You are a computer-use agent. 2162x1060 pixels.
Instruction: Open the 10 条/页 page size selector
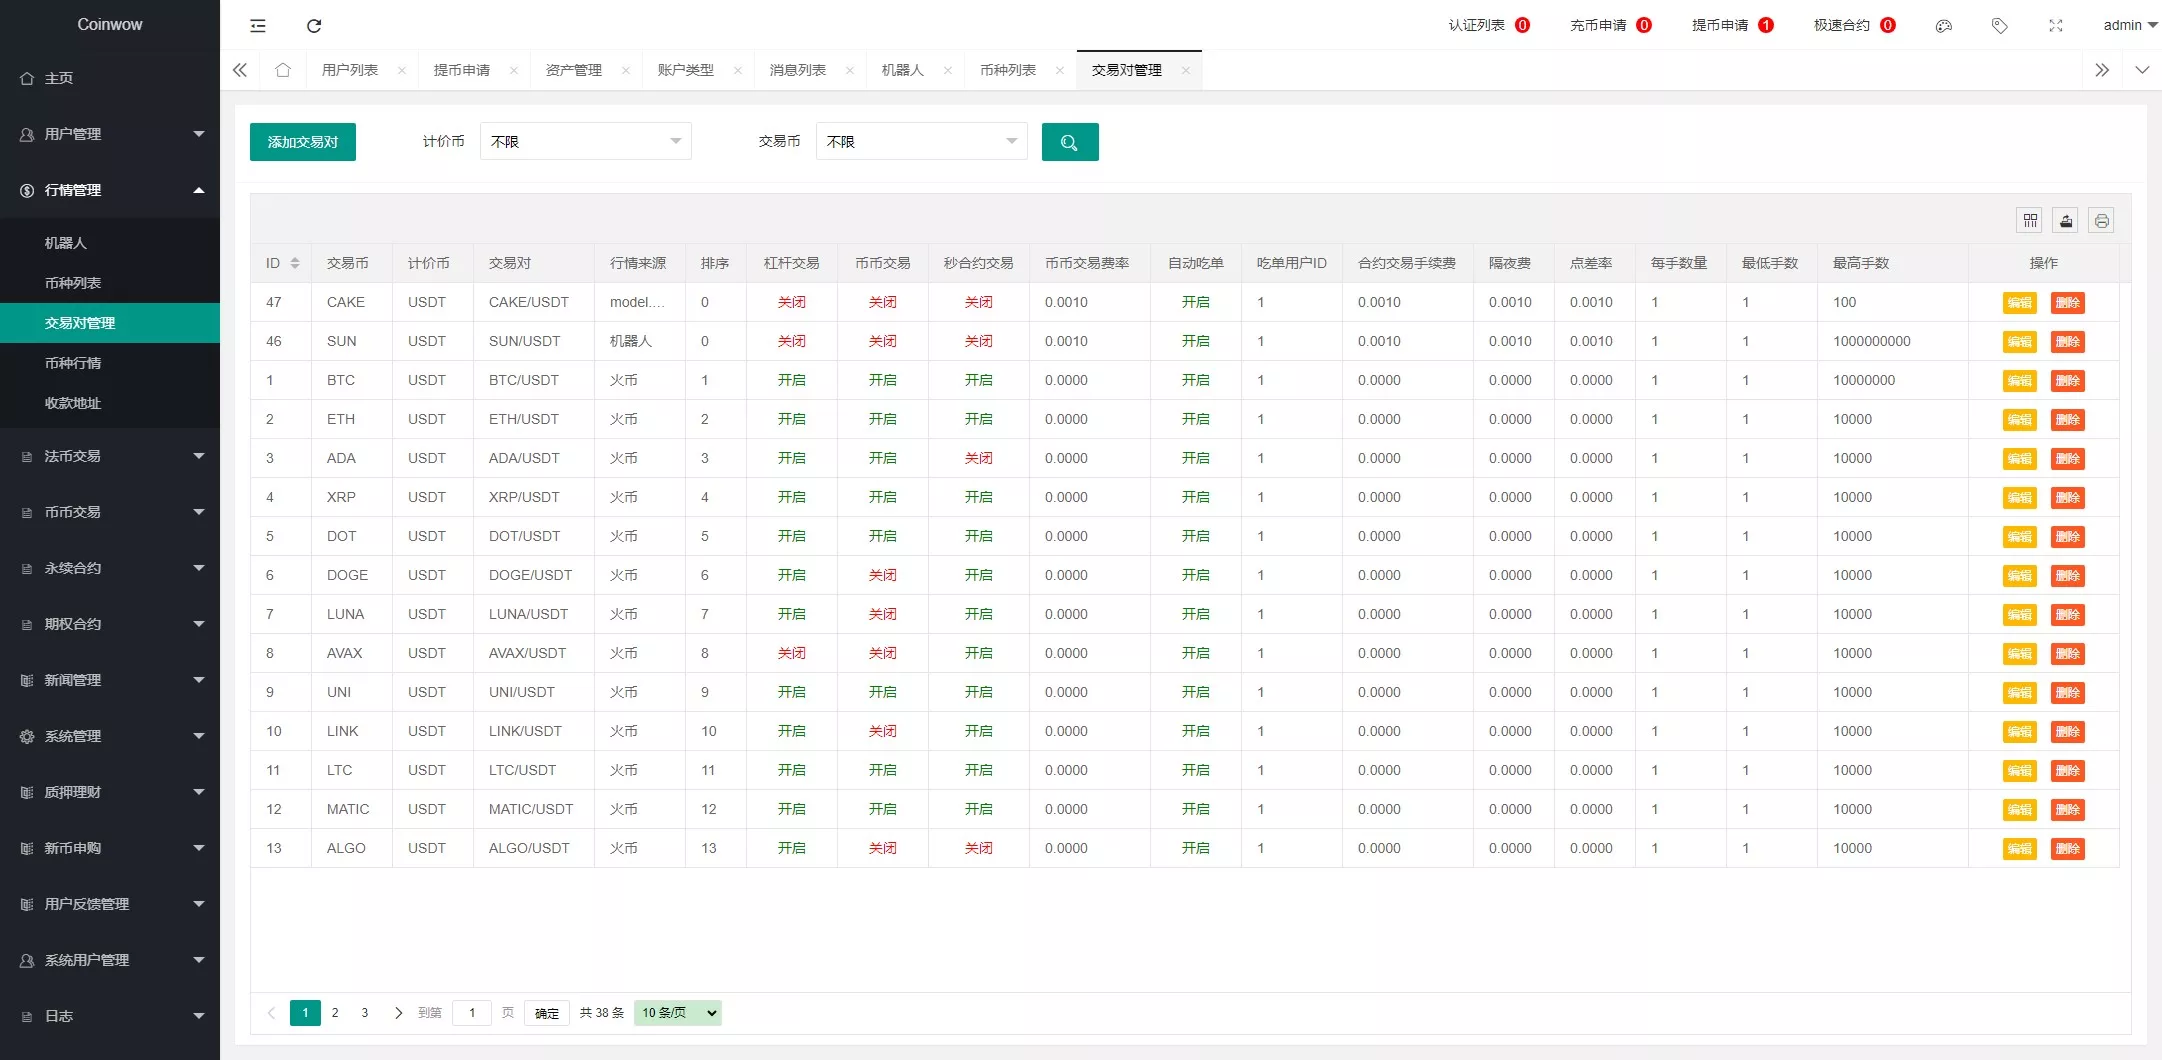678,1013
